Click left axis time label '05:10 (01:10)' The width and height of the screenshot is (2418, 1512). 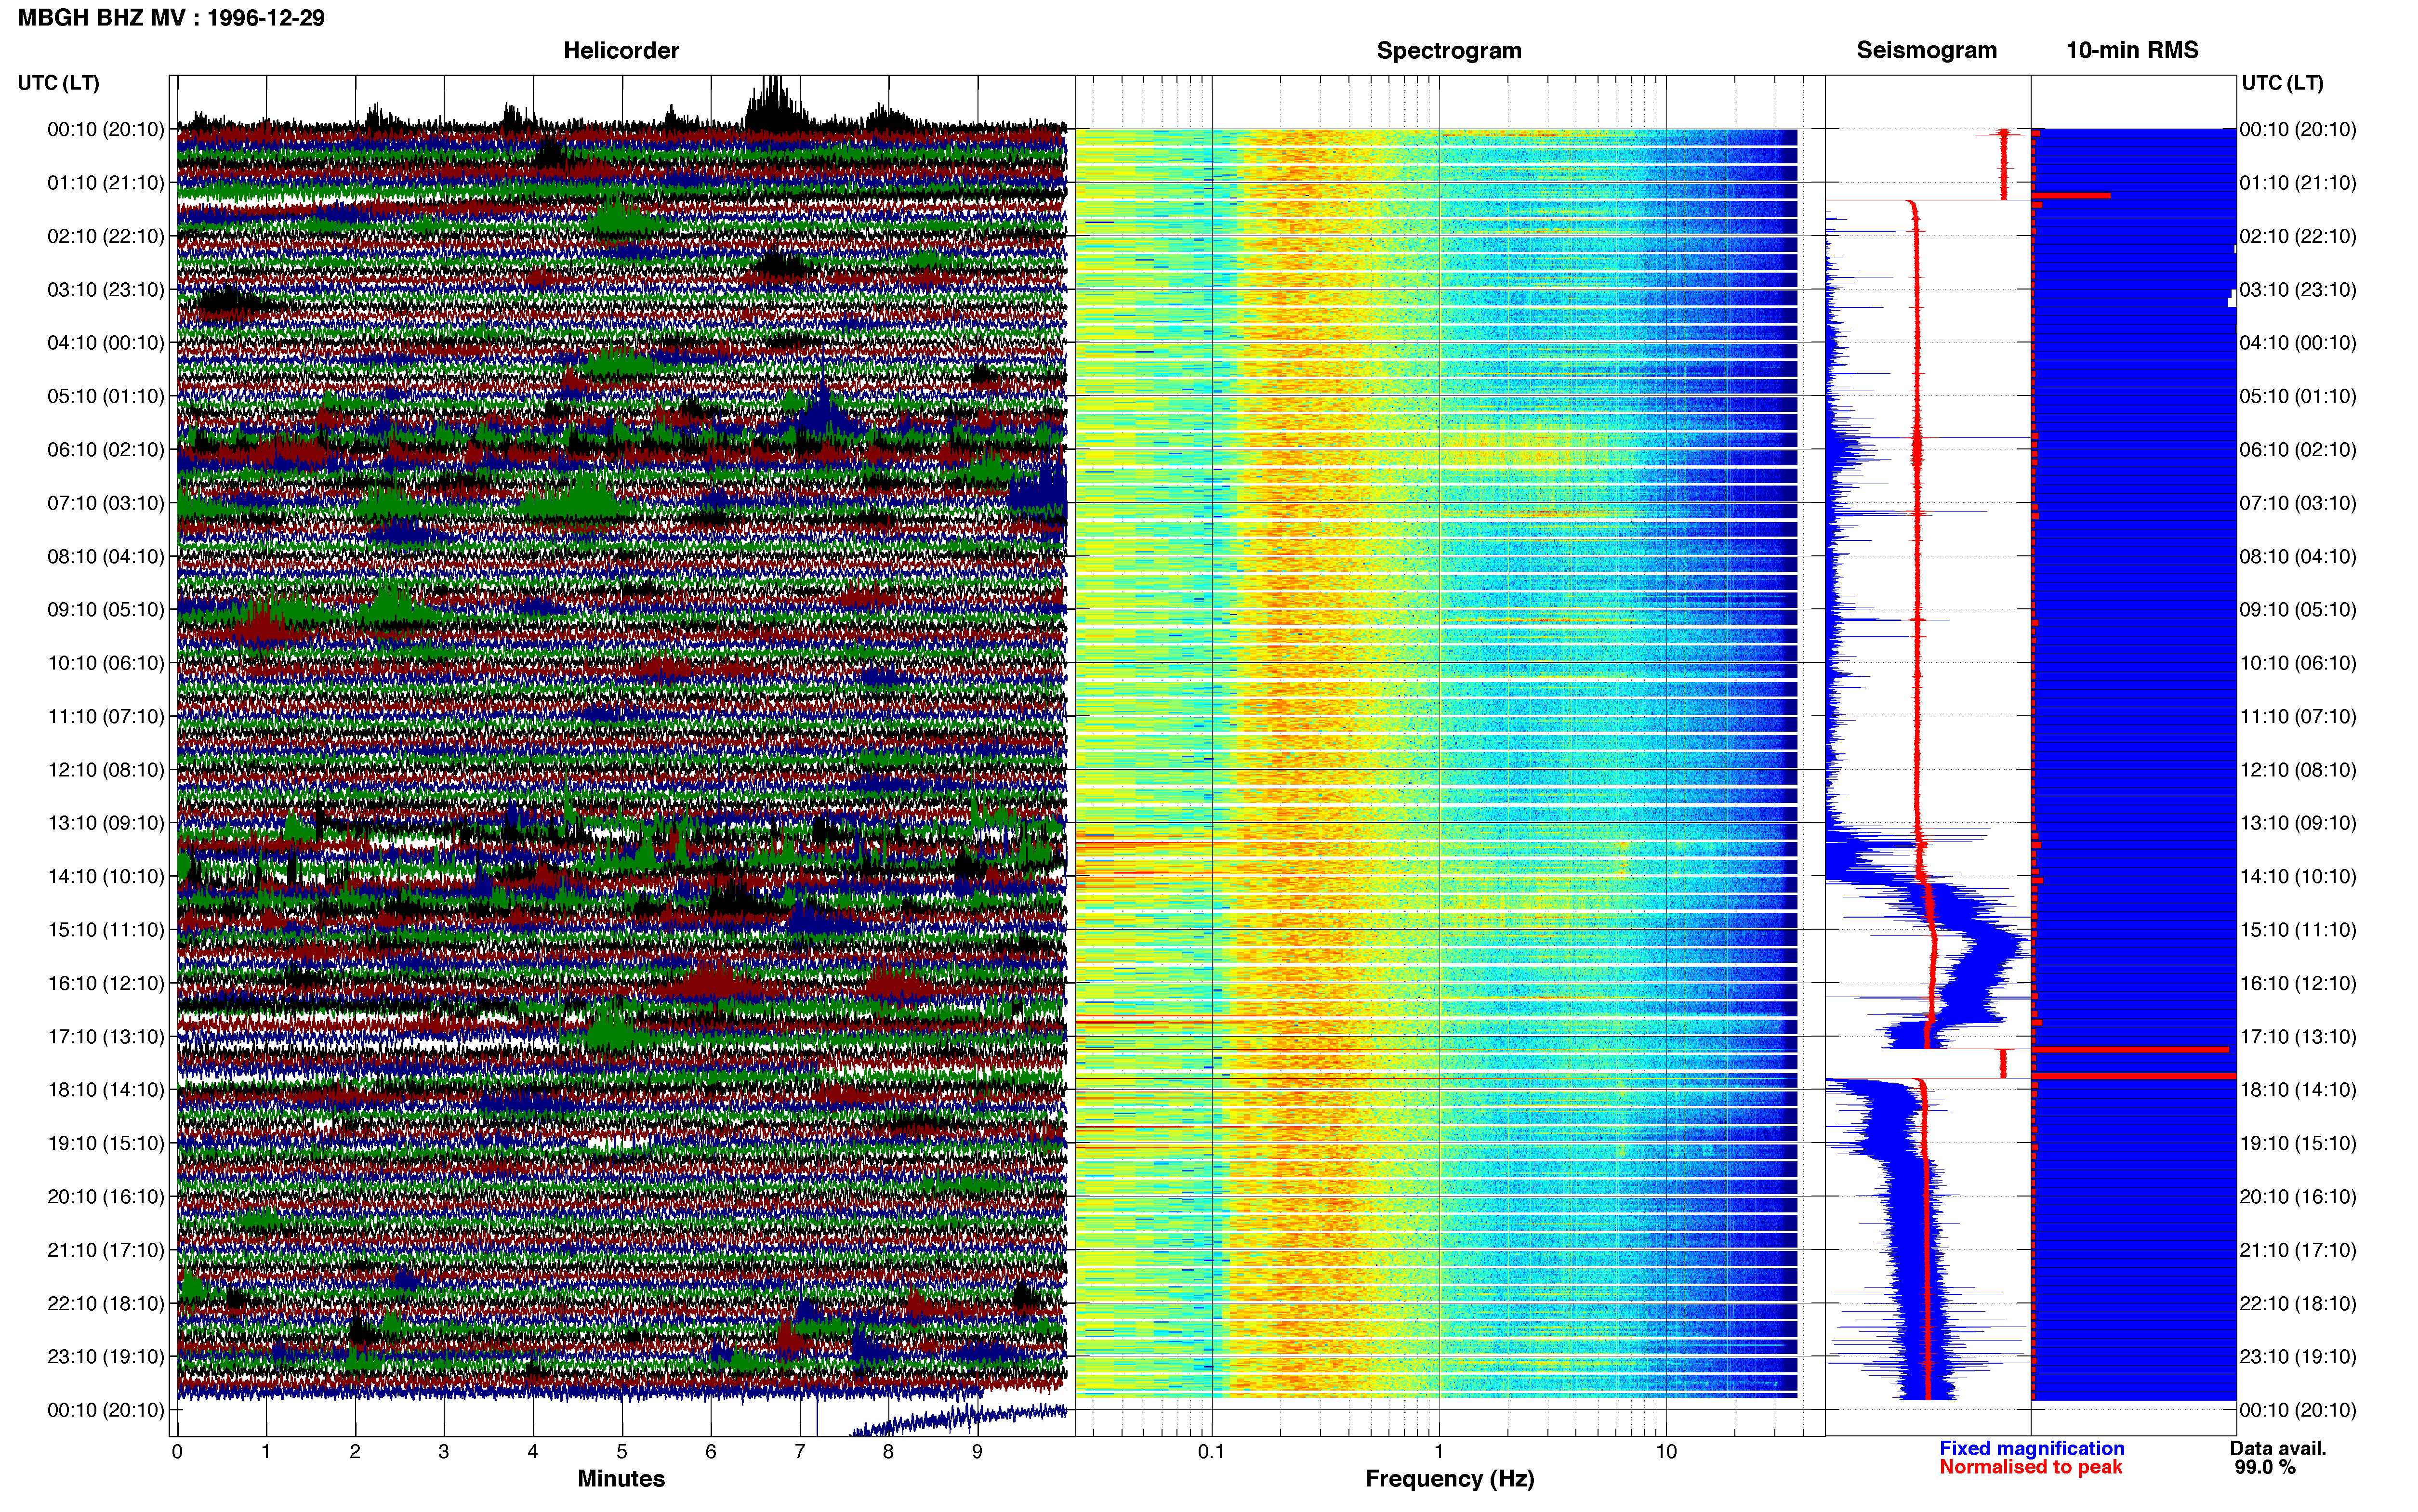click(x=106, y=396)
